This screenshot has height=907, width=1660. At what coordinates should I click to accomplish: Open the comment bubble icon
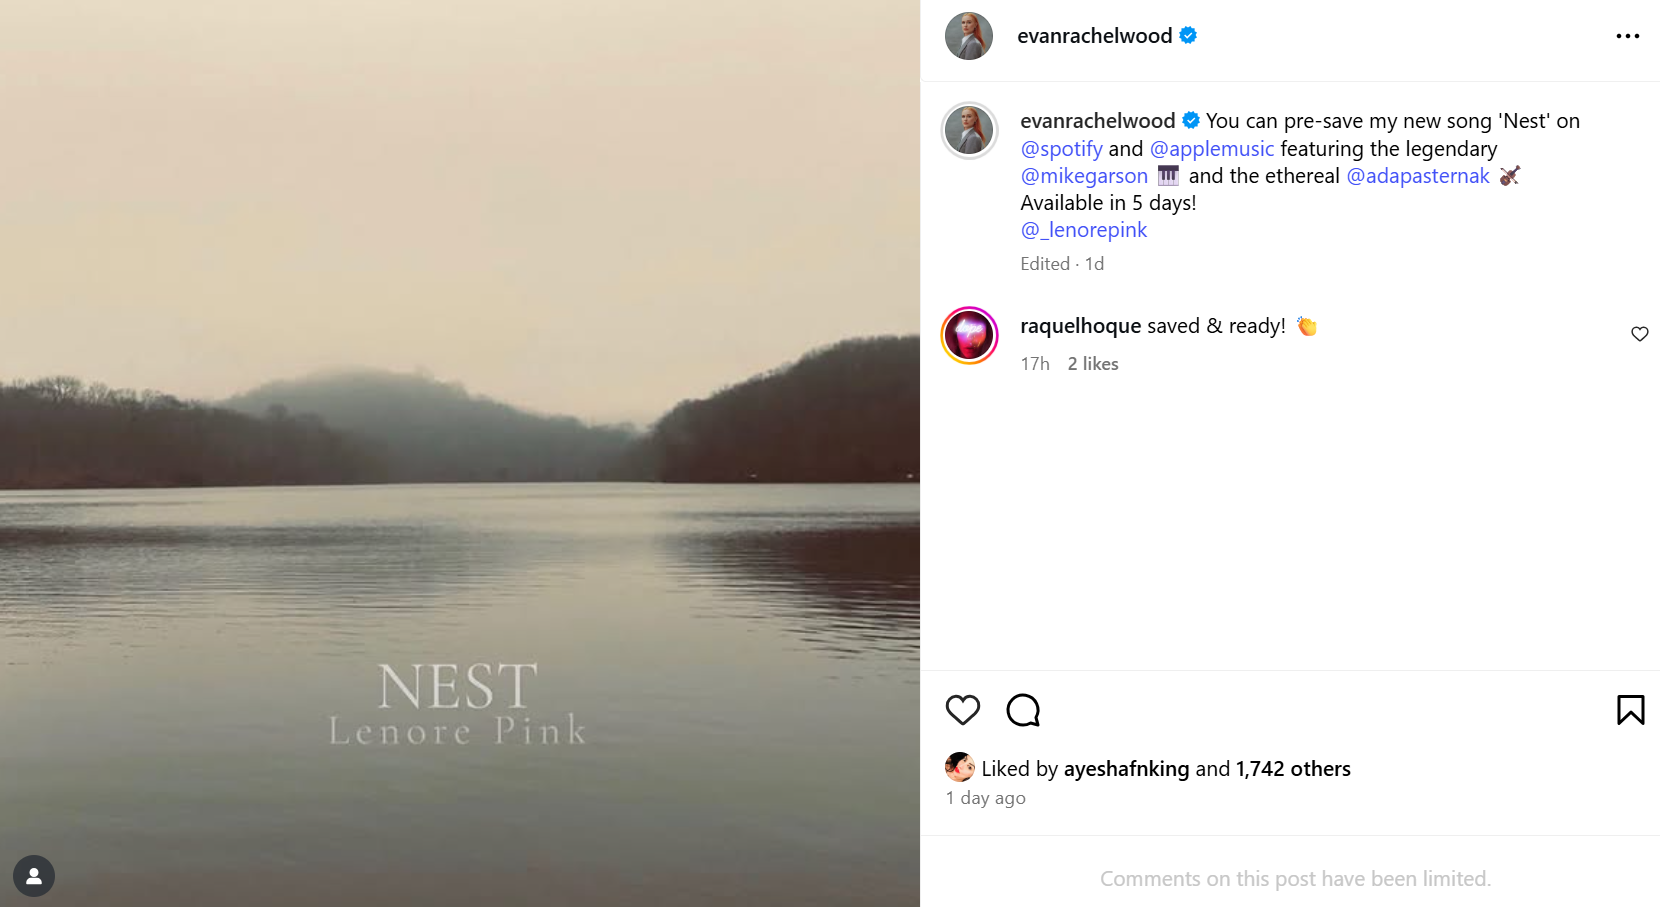click(1023, 710)
